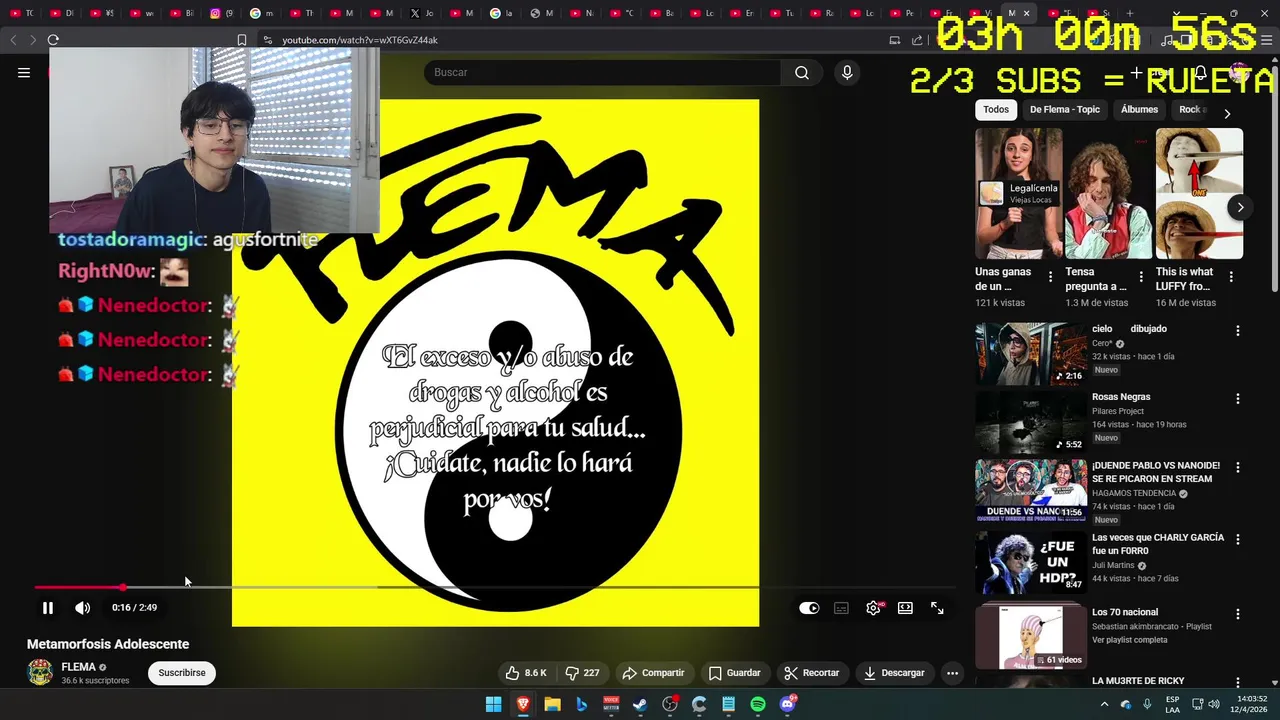
Task: Reload the page in browser toolbar
Action: [53, 40]
